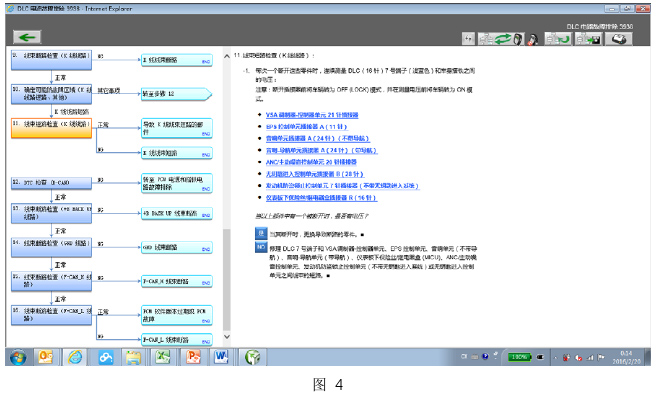The image size is (659, 398).
Task: Open the VSA modulator 21-pin connector link
Action: coord(312,115)
